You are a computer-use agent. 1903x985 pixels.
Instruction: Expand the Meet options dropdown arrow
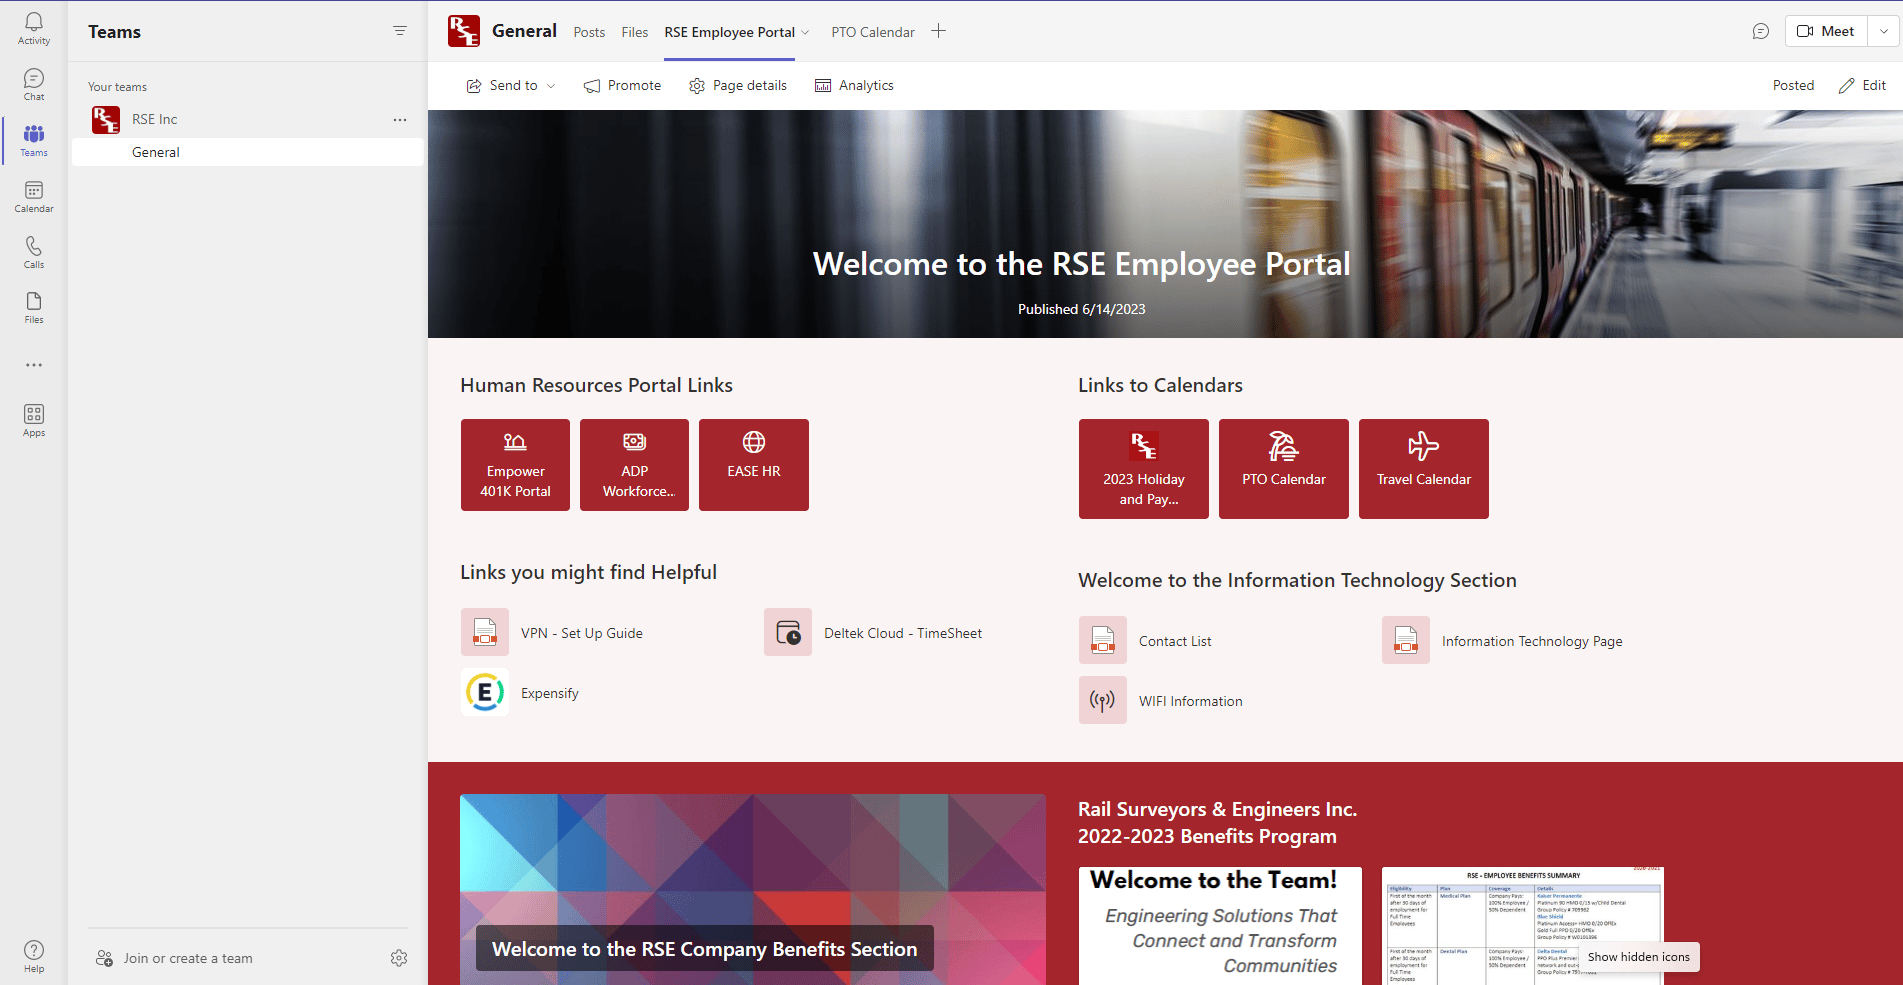point(1883,31)
